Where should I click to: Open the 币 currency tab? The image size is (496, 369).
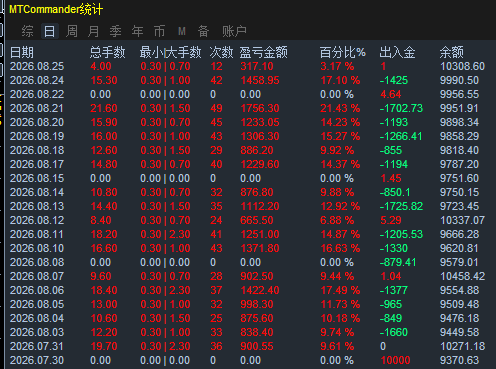coord(159,31)
